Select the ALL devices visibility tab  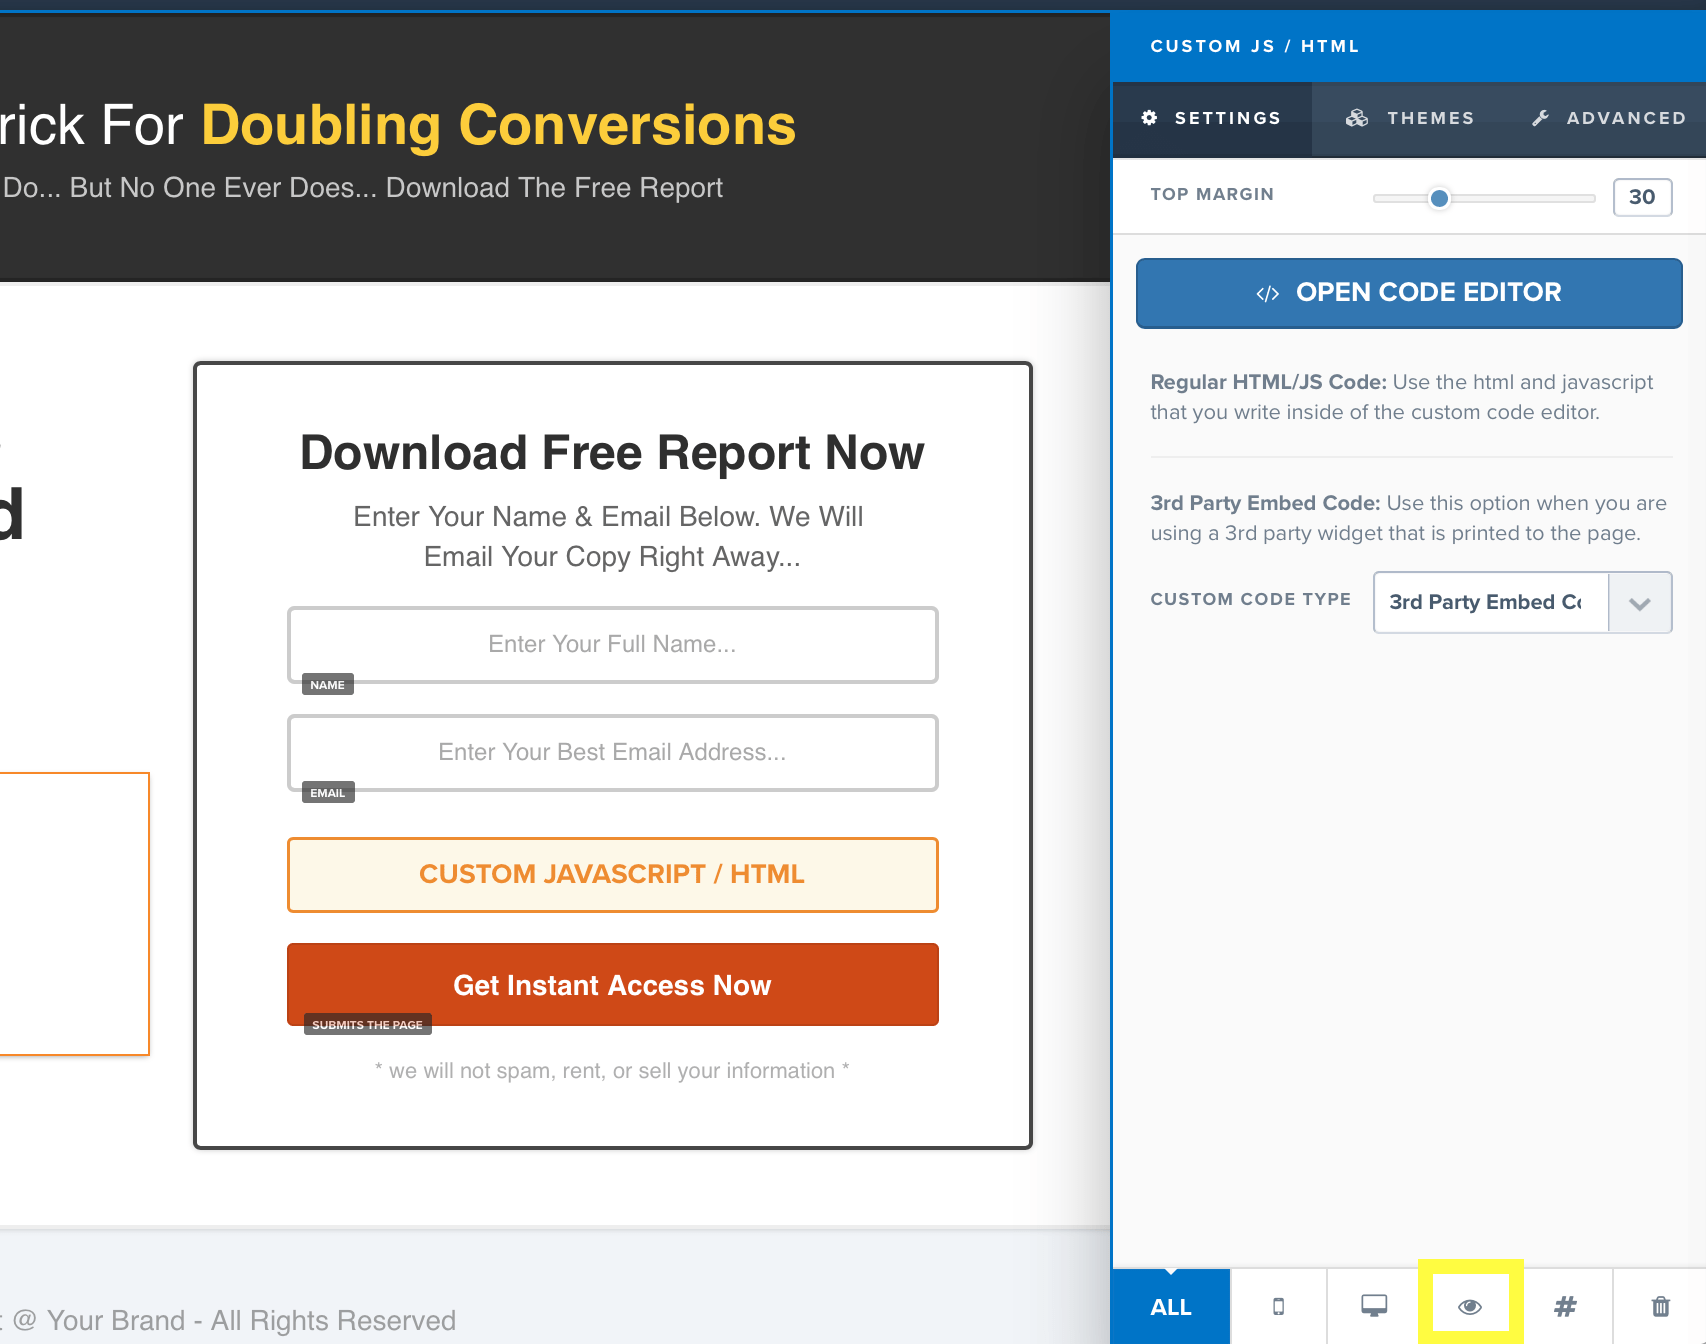coord(1171,1307)
